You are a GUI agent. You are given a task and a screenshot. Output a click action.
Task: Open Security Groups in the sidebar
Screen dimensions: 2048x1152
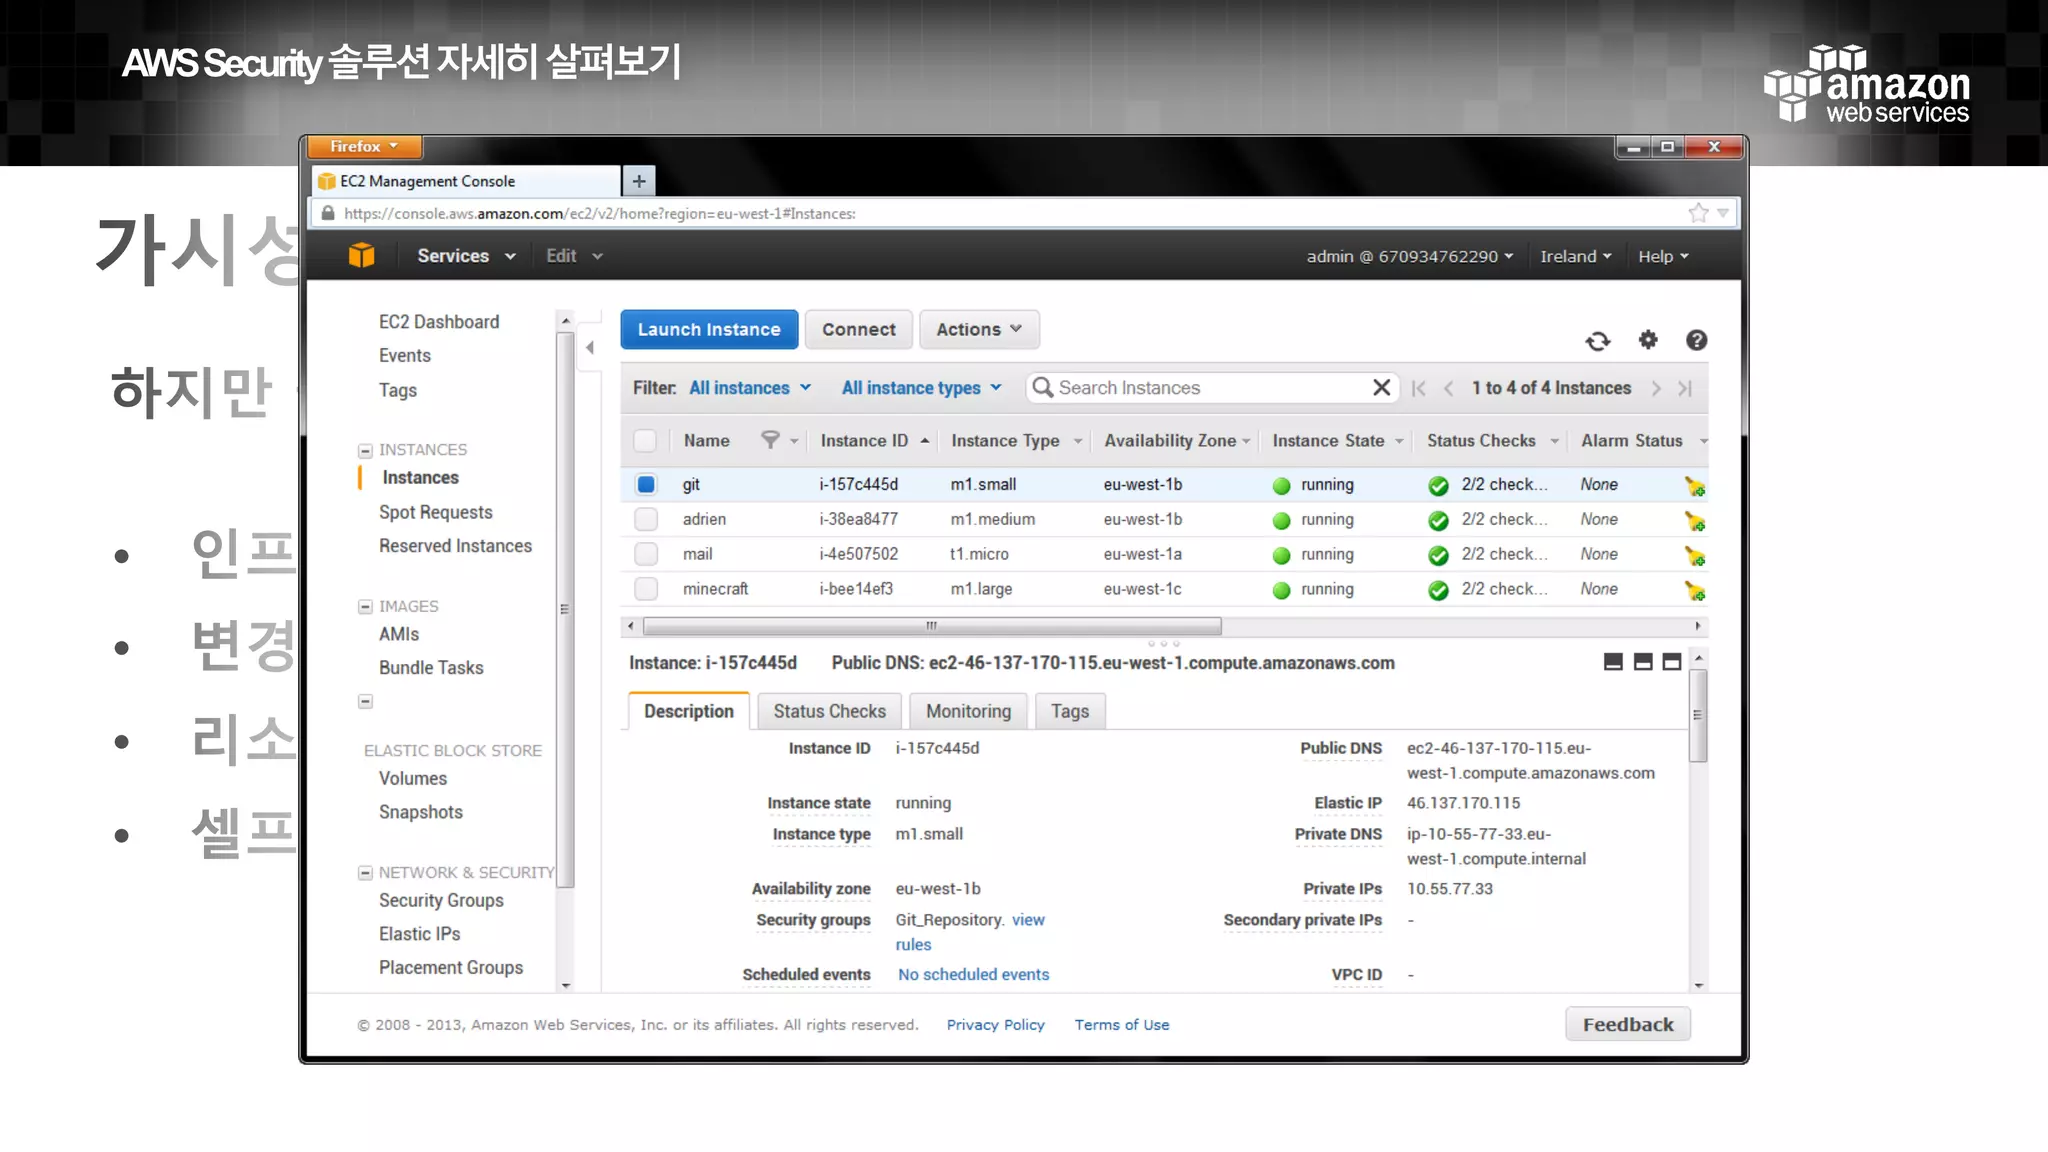pos(441,901)
